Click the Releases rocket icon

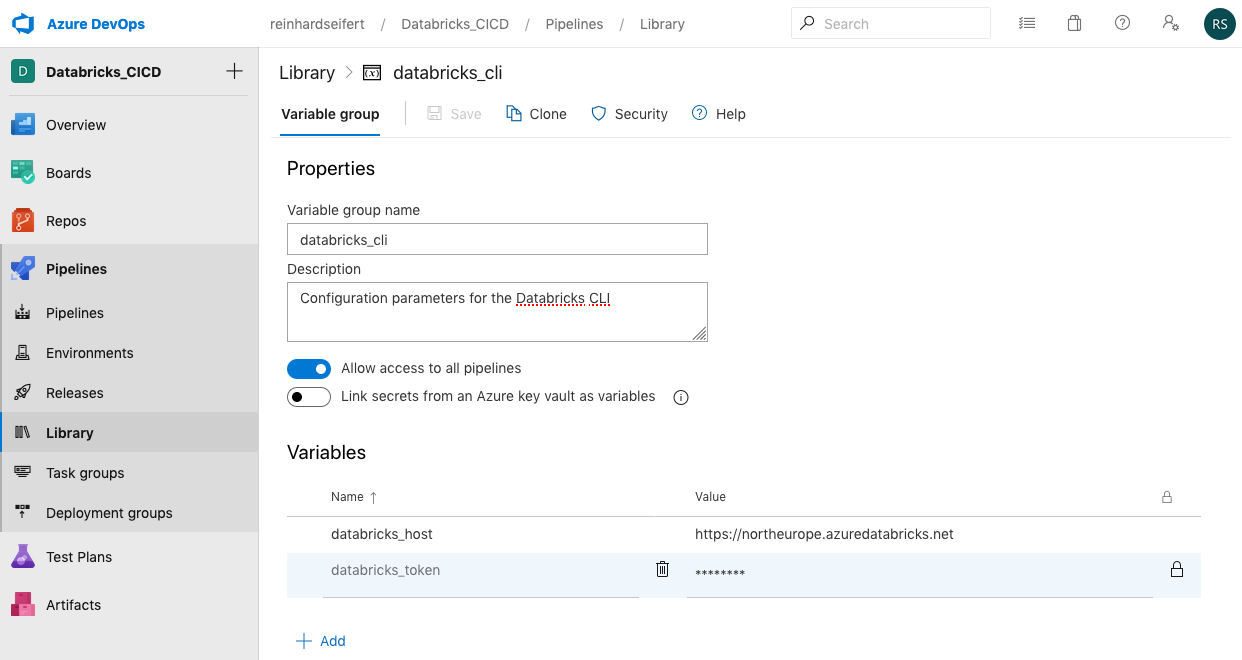click(23, 393)
